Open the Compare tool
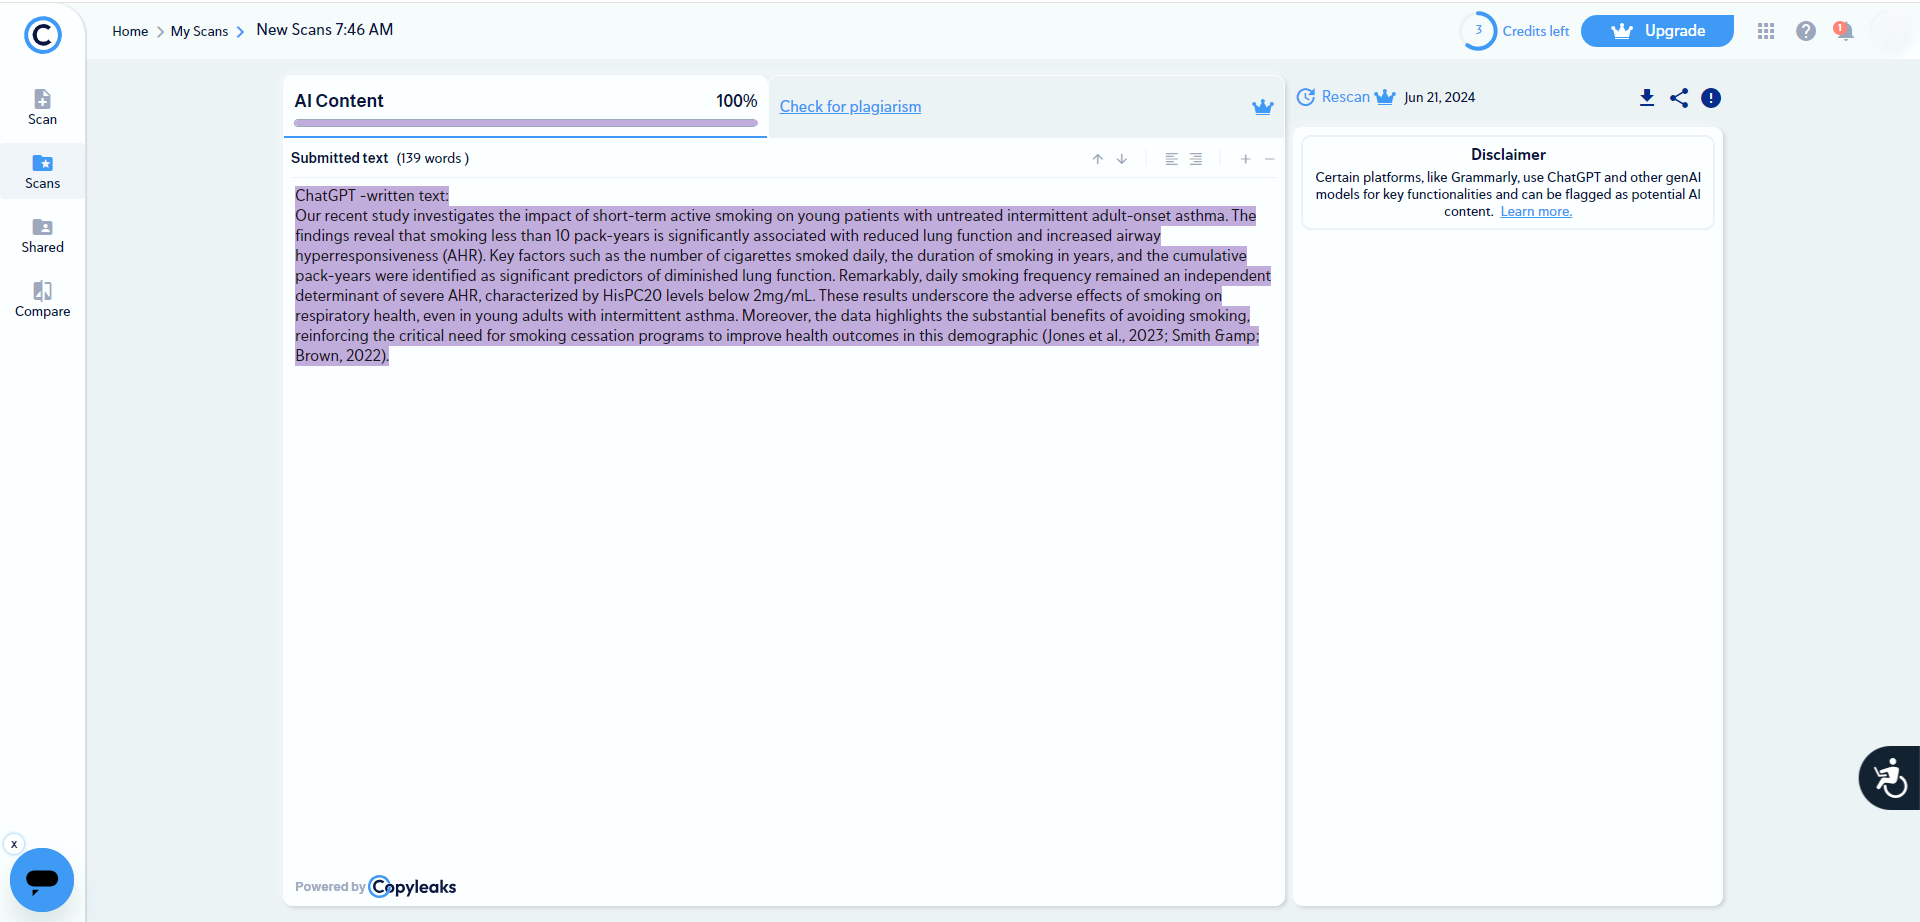The image size is (1920, 922). tap(42, 297)
